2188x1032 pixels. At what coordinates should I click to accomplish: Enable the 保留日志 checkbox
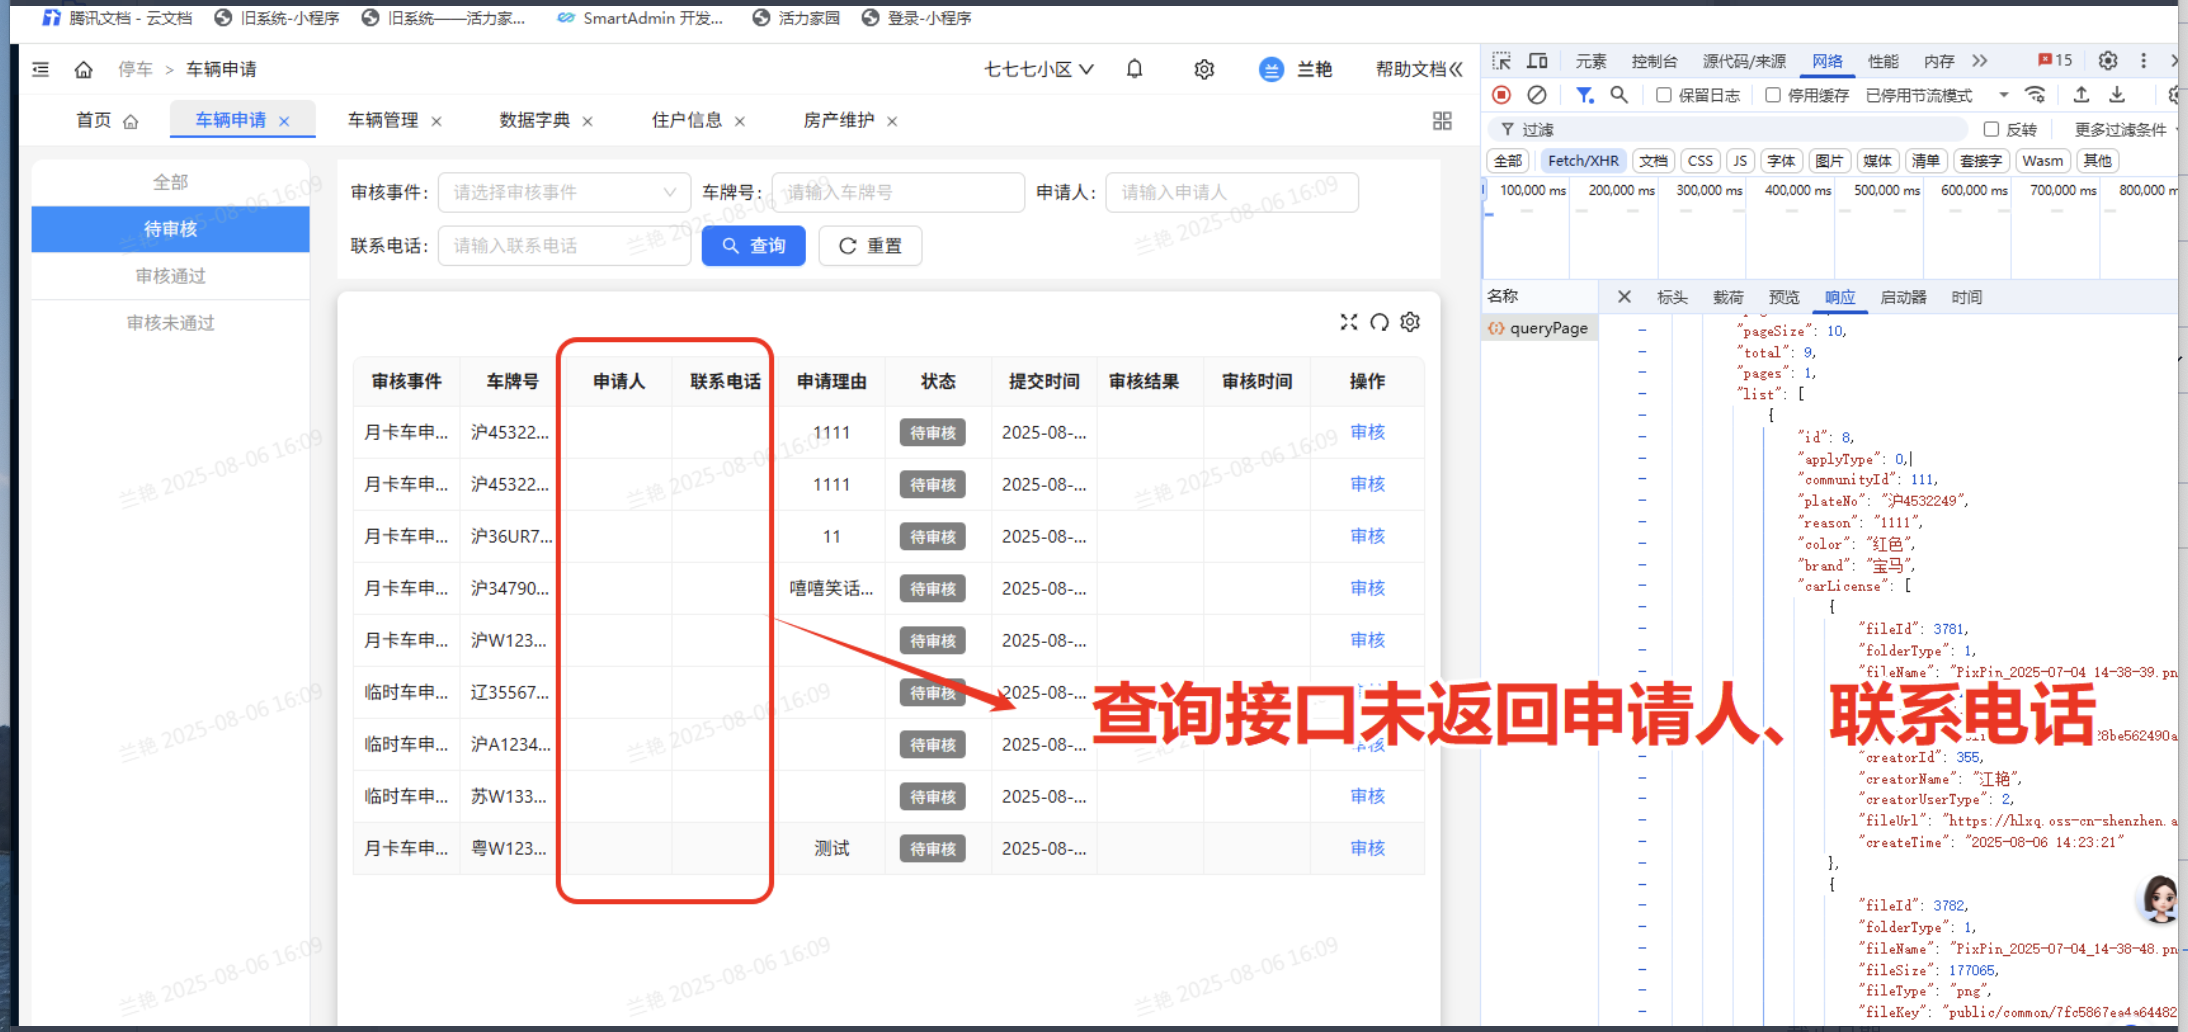1663,95
